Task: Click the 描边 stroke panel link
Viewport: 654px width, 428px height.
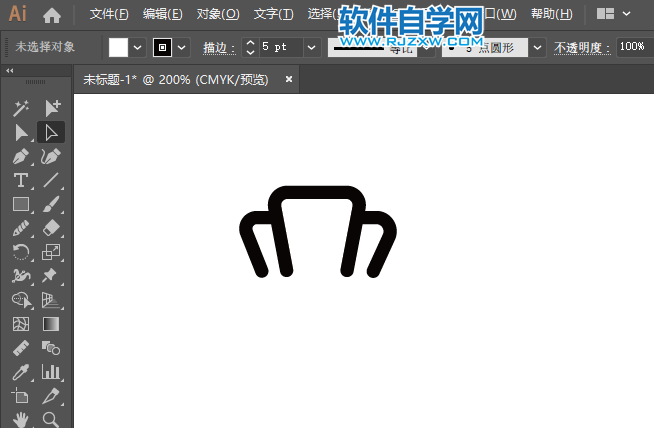Action: [219, 48]
